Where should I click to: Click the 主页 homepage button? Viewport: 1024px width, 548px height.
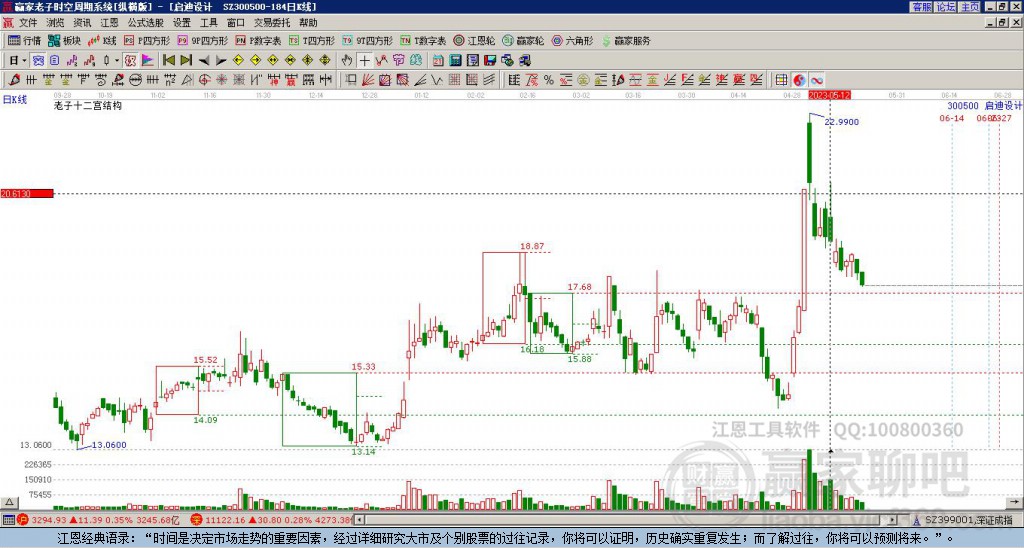point(970,7)
